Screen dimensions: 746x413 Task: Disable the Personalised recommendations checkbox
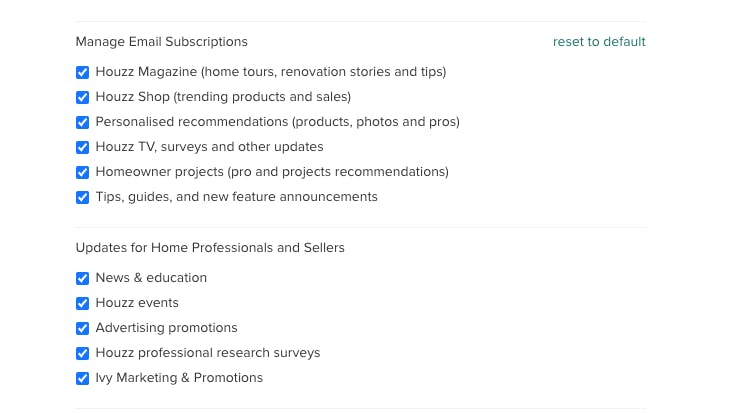[x=82, y=122]
